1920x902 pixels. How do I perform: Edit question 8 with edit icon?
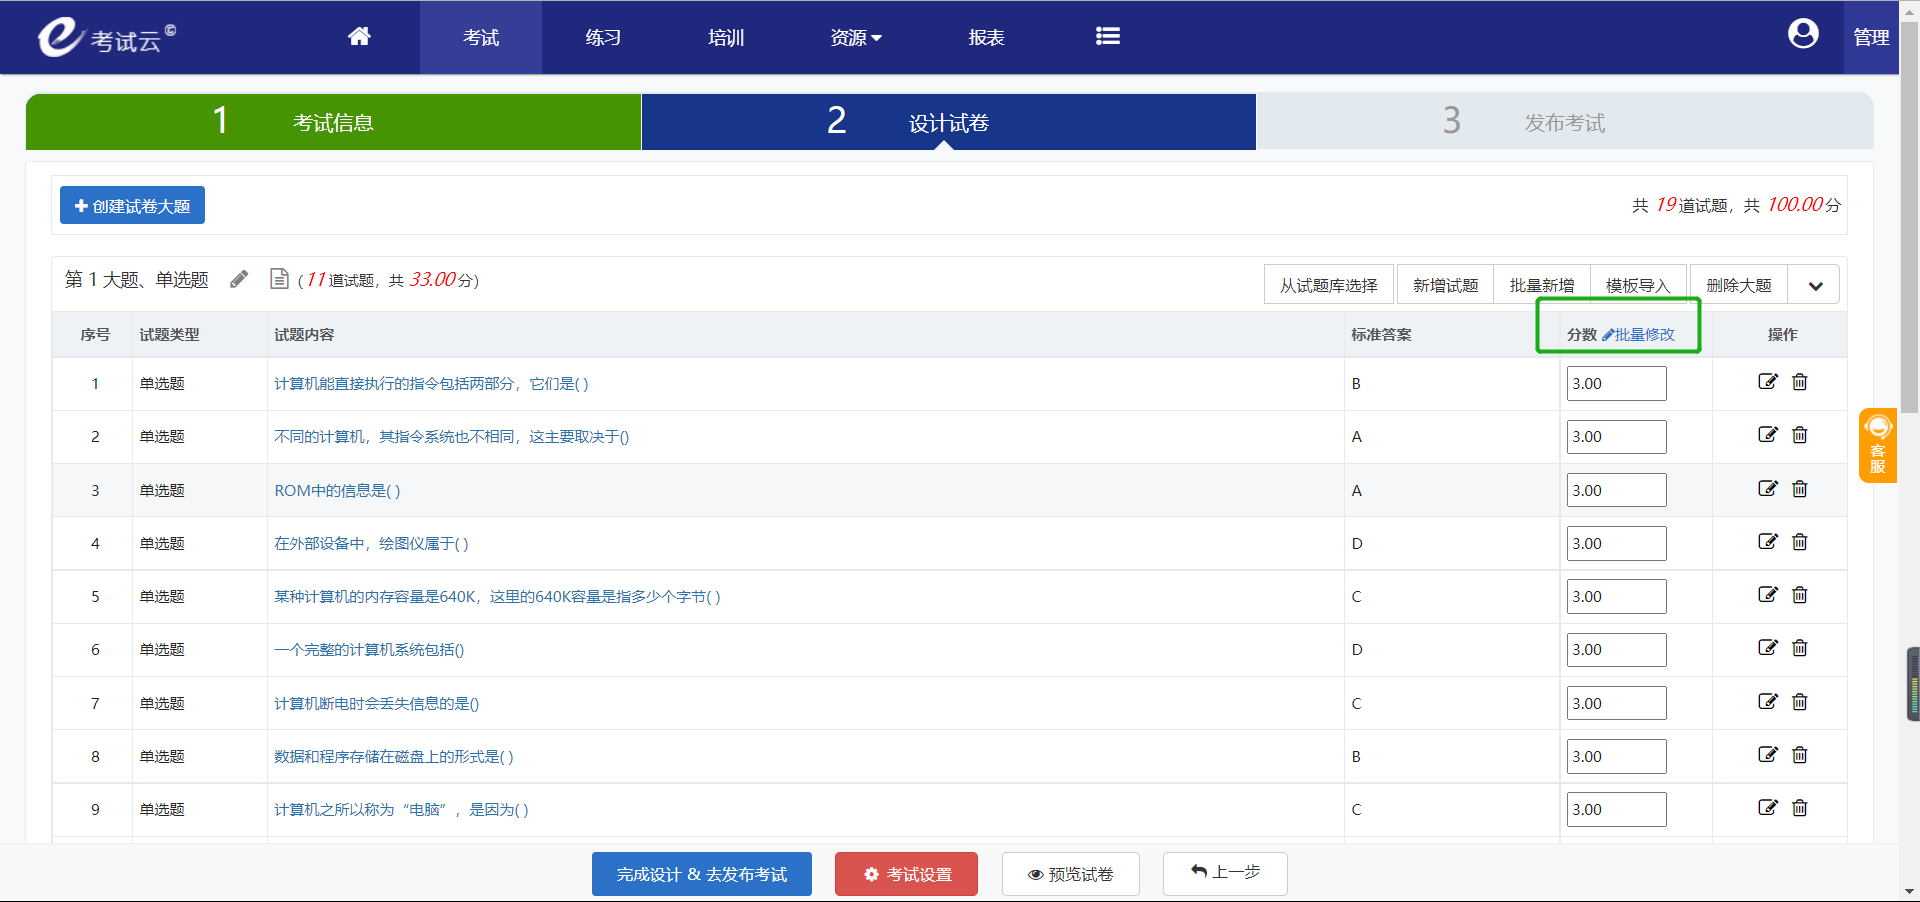point(1768,754)
